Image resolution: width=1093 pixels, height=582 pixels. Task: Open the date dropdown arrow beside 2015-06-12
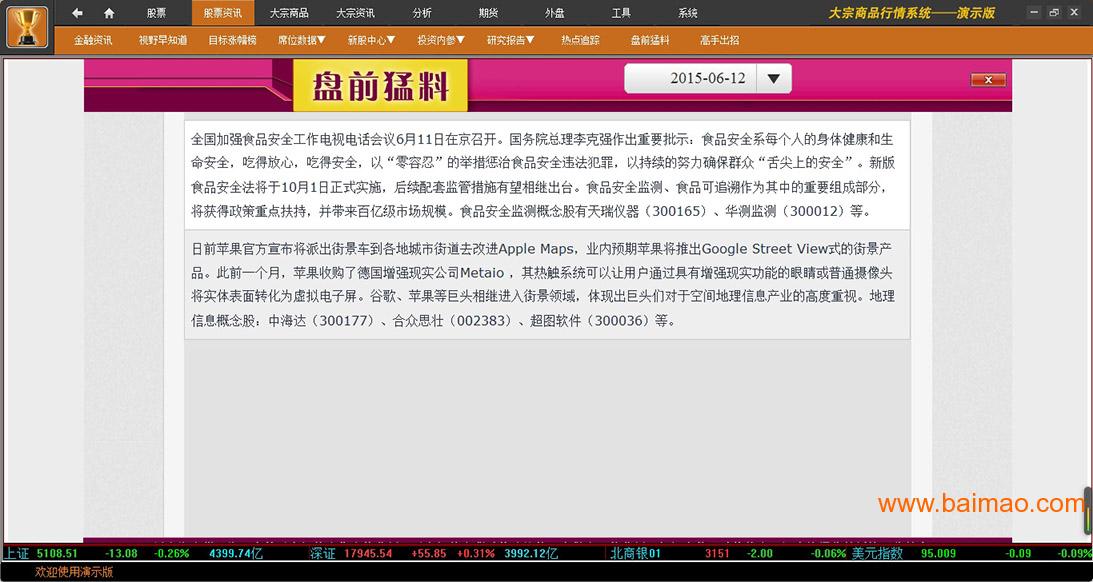point(773,79)
